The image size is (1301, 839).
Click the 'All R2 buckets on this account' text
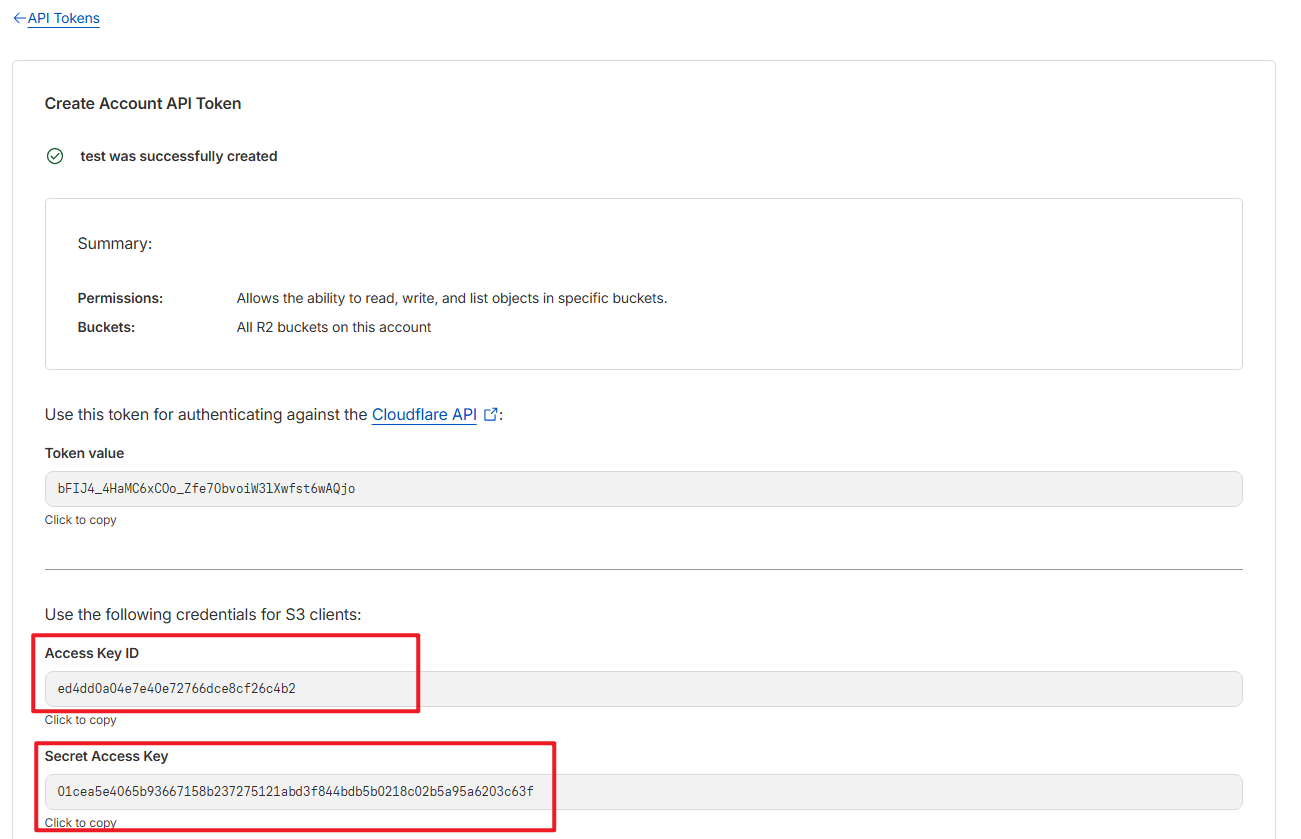click(x=334, y=327)
